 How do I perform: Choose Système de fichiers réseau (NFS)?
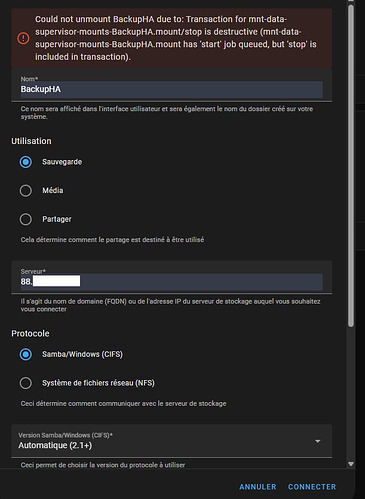26,383
